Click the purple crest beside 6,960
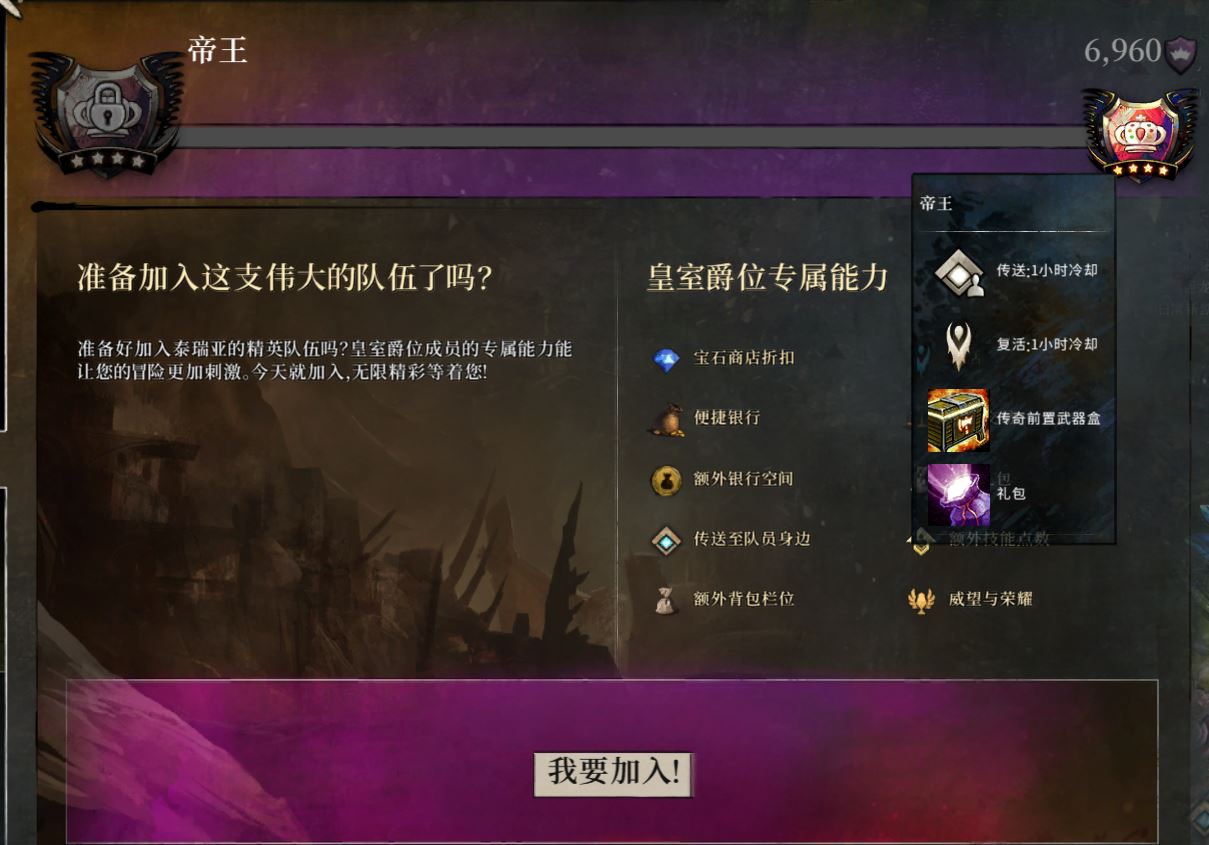The height and width of the screenshot is (845, 1209). point(1181,52)
